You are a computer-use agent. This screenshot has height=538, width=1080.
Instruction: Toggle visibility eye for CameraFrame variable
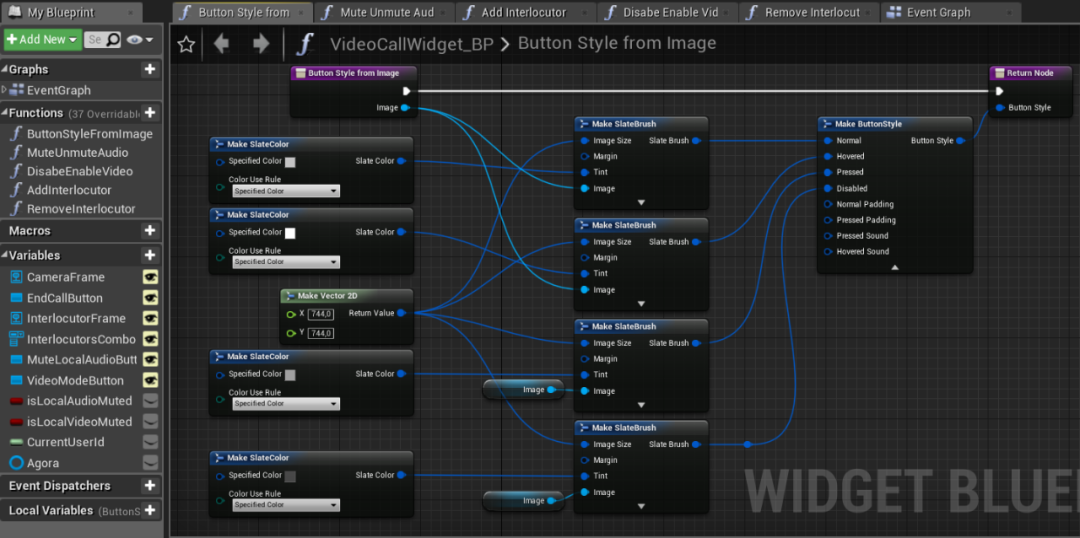pyautogui.click(x=150, y=277)
